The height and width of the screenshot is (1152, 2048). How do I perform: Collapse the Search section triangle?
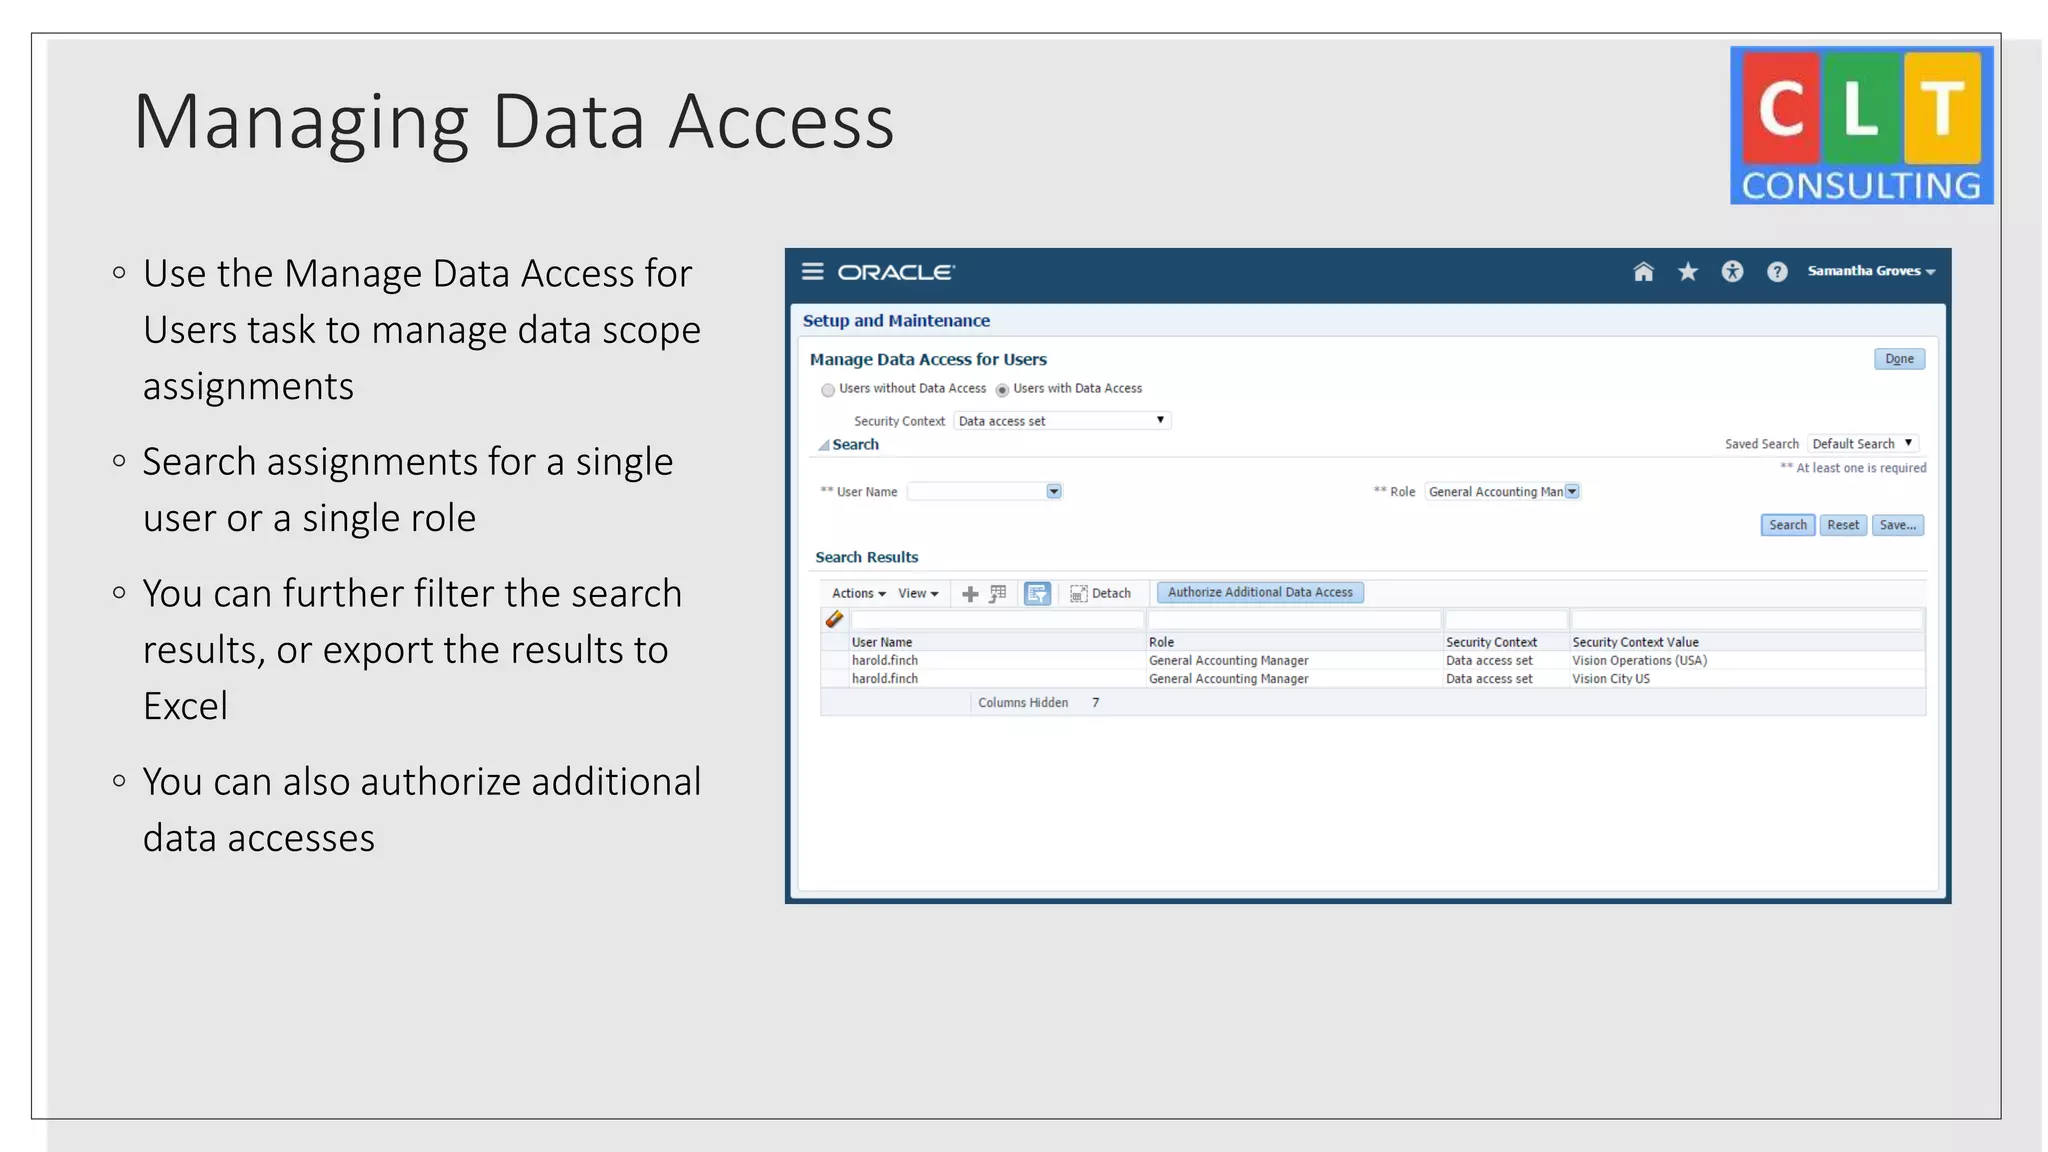[824, 445]
